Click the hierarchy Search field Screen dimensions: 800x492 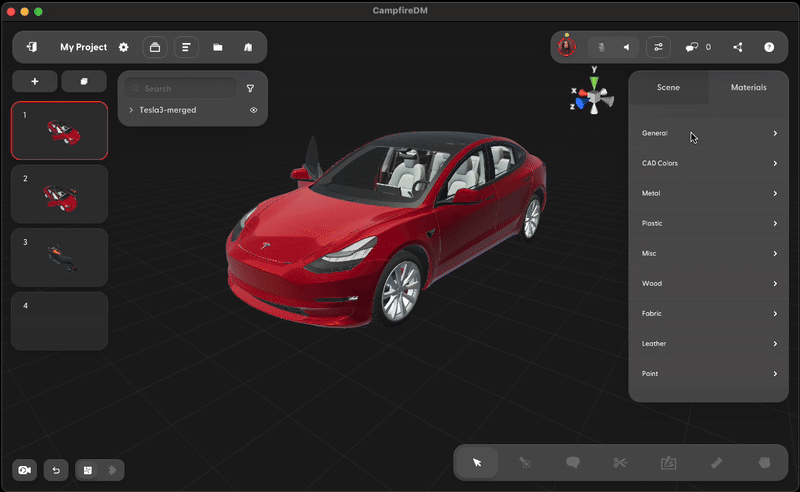[x=181, y=88]
